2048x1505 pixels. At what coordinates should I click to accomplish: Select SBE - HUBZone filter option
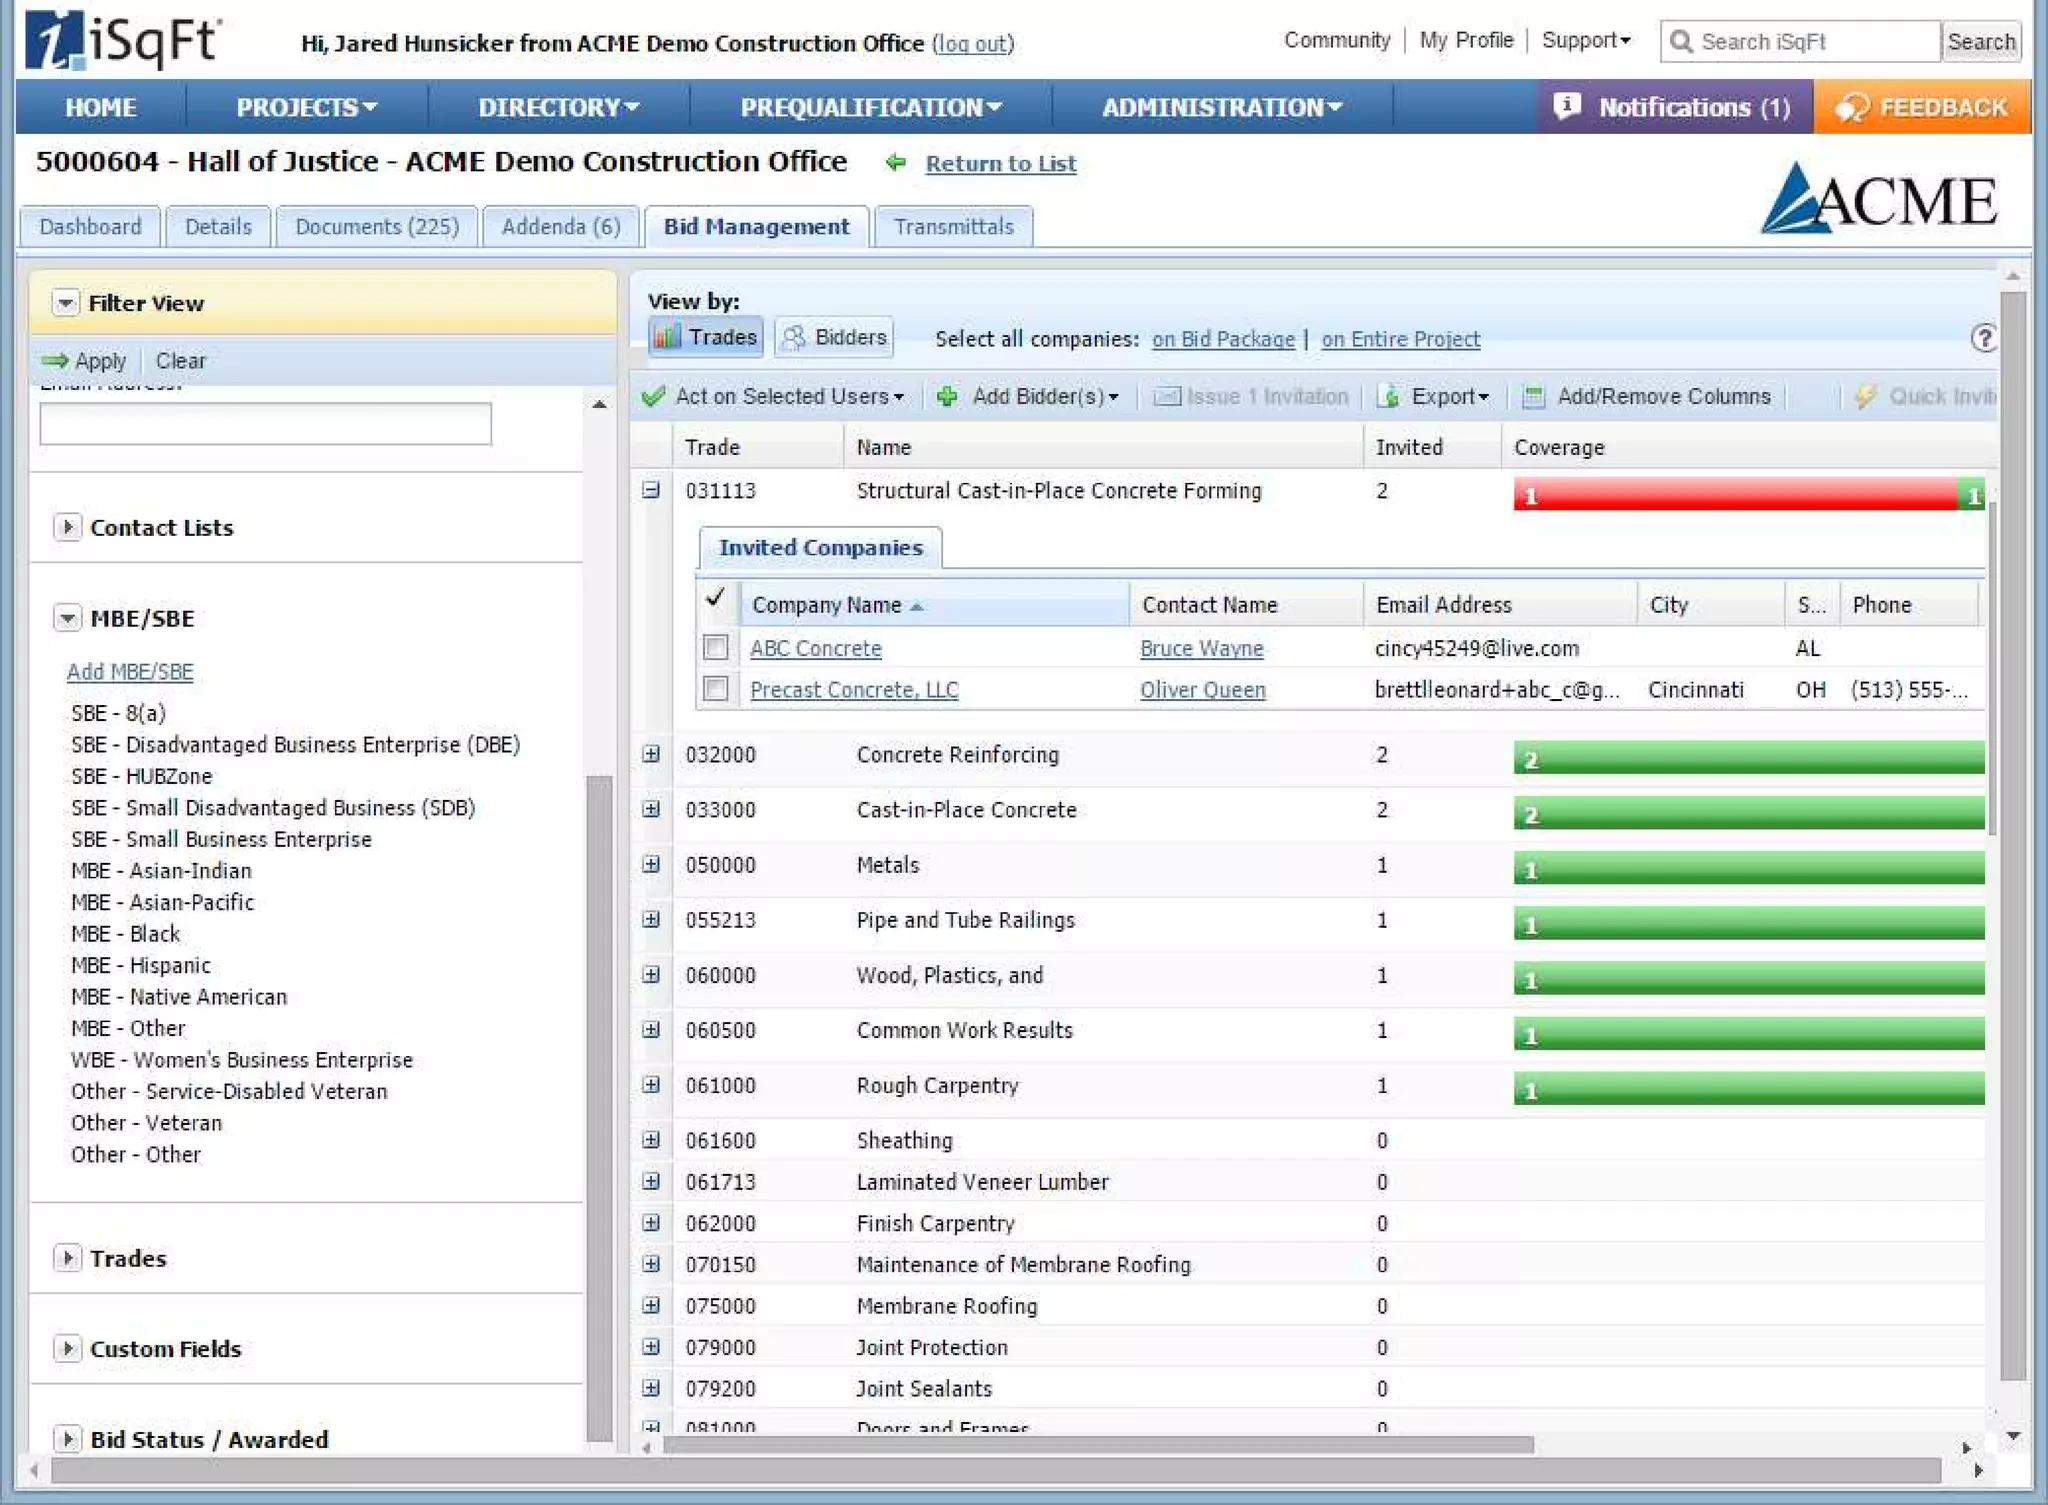point(141,776)
